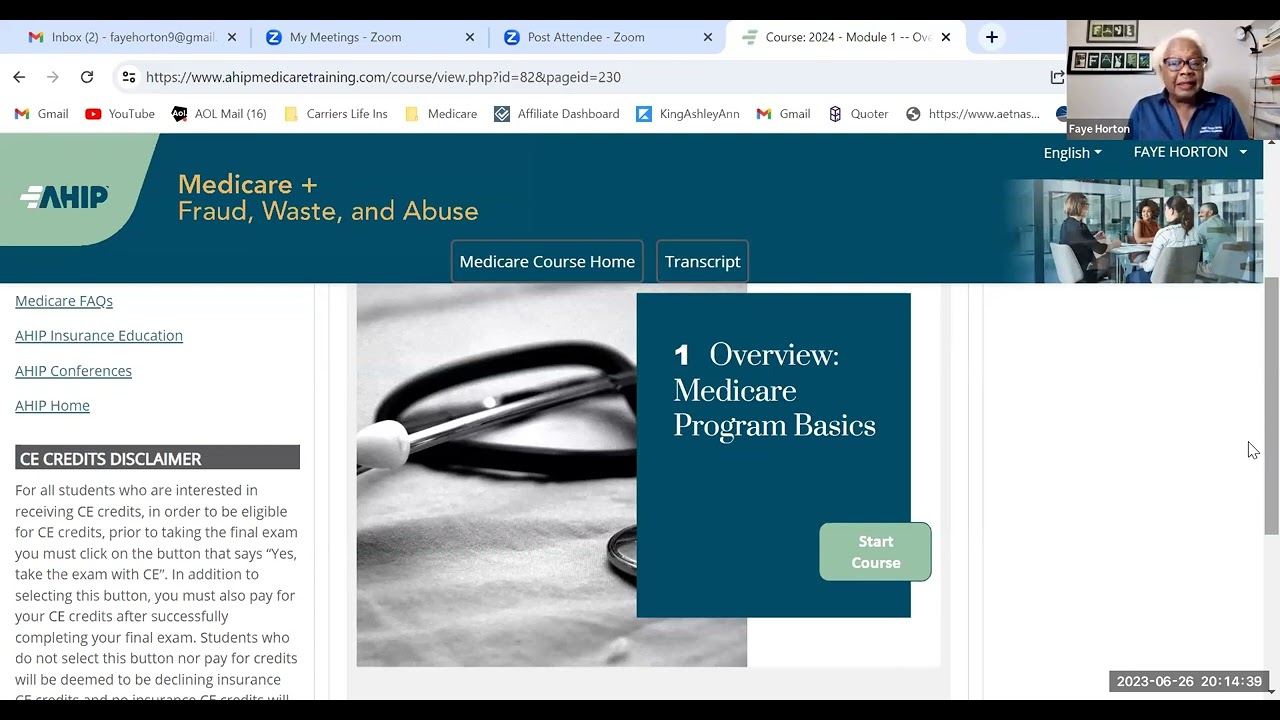
Task: Open the FAYE HORTON user menu
Action: pos(1190,152)
